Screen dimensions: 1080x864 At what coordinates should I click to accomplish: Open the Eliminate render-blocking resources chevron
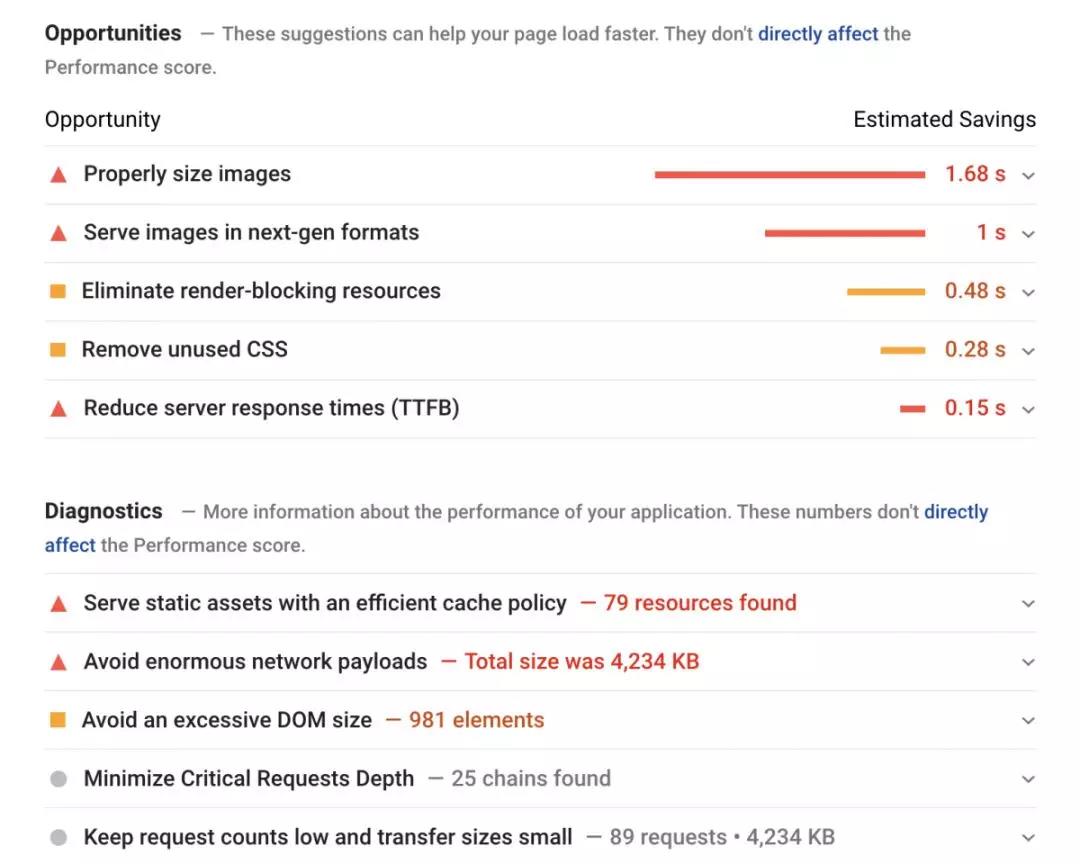coord(1028,293)
